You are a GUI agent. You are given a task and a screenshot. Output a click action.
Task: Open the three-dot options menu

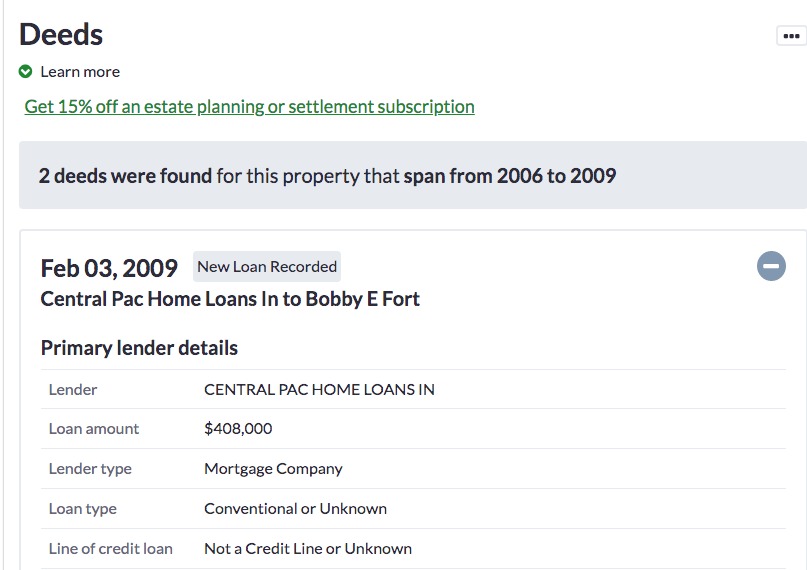(x=791, y=36)
